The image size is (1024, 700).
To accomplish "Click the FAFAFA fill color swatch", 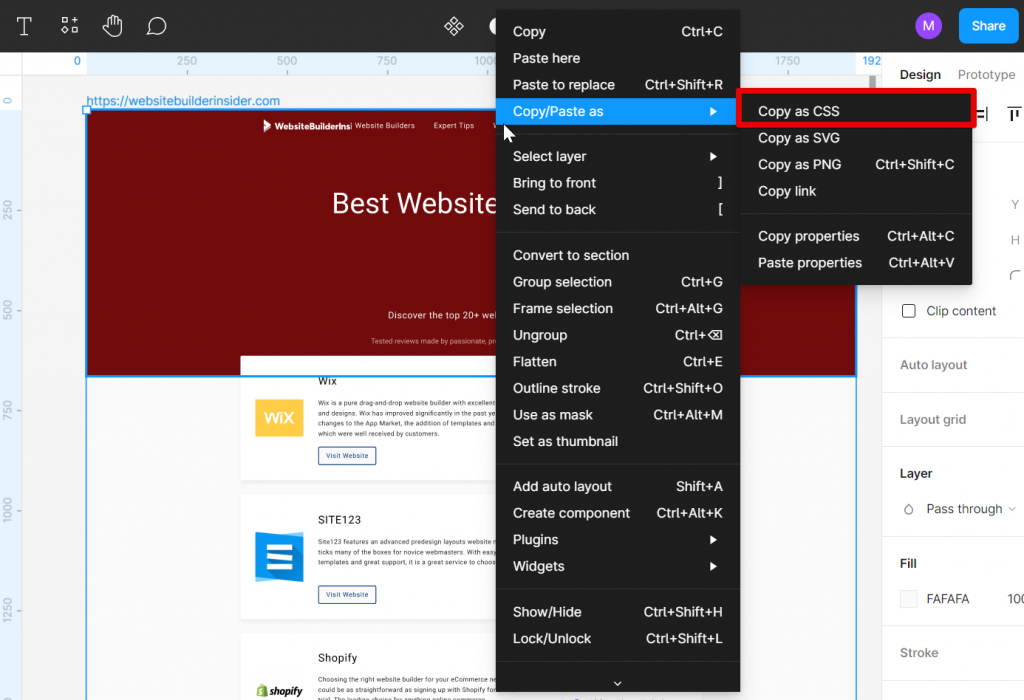I will click(x=908, y=598).
